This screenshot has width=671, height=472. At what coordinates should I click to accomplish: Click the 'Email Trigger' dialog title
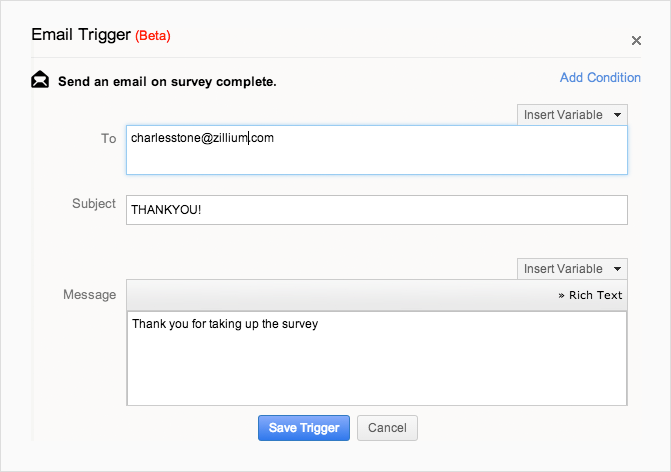(81, 35)
